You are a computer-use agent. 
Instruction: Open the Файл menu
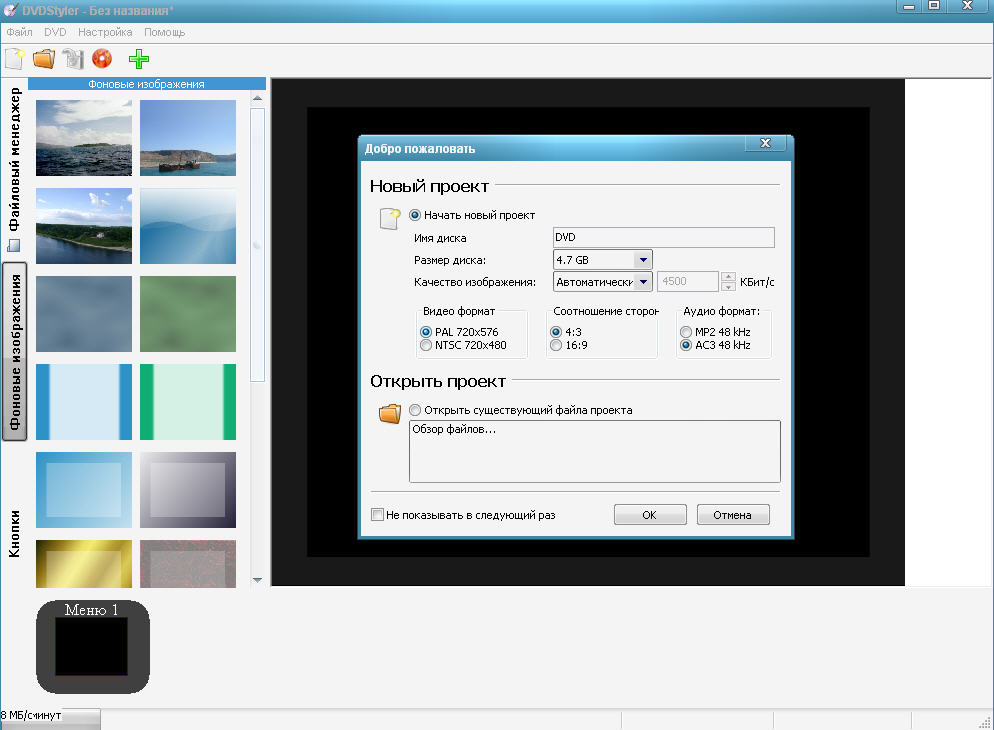[x=19, y=32]
